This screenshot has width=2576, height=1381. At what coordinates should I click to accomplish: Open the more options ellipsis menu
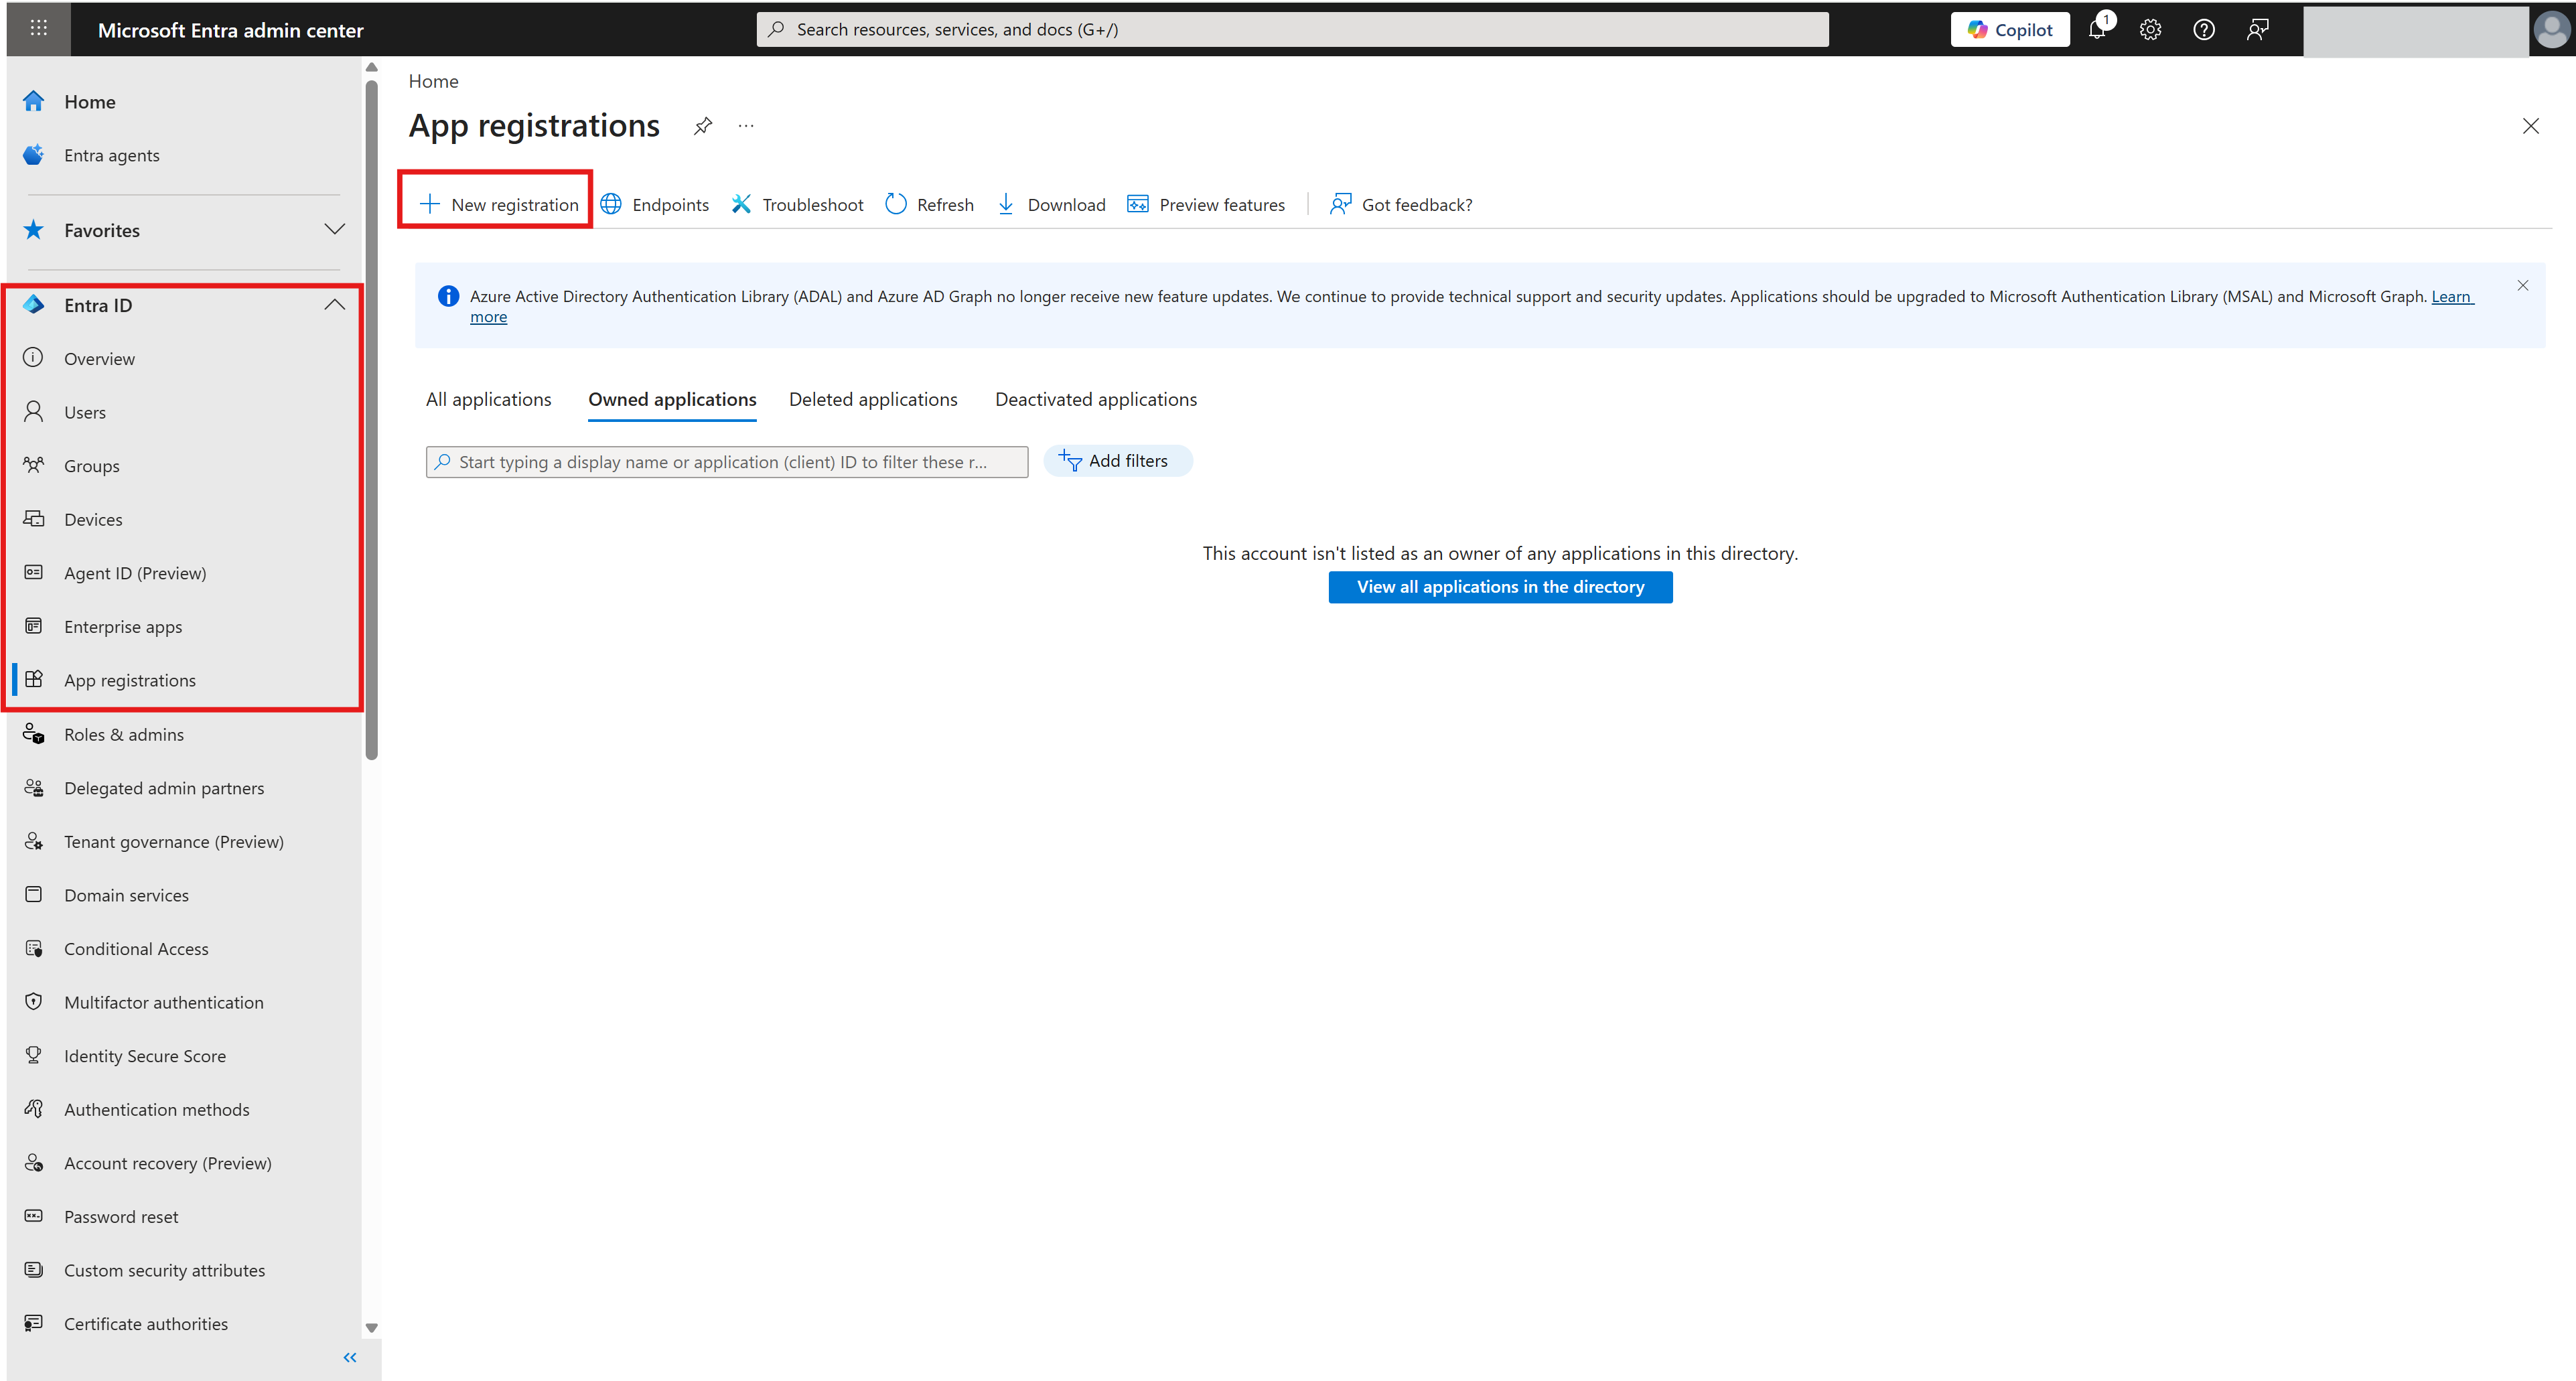pyautogui.click(x=746, y=126)
